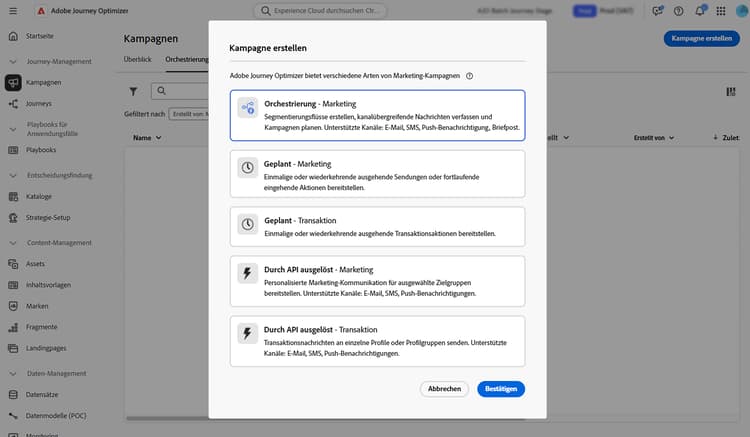Click the Strategie-Setup sidebar icon
This screenshot has width=750, height=437.
(x=13, y=218)
